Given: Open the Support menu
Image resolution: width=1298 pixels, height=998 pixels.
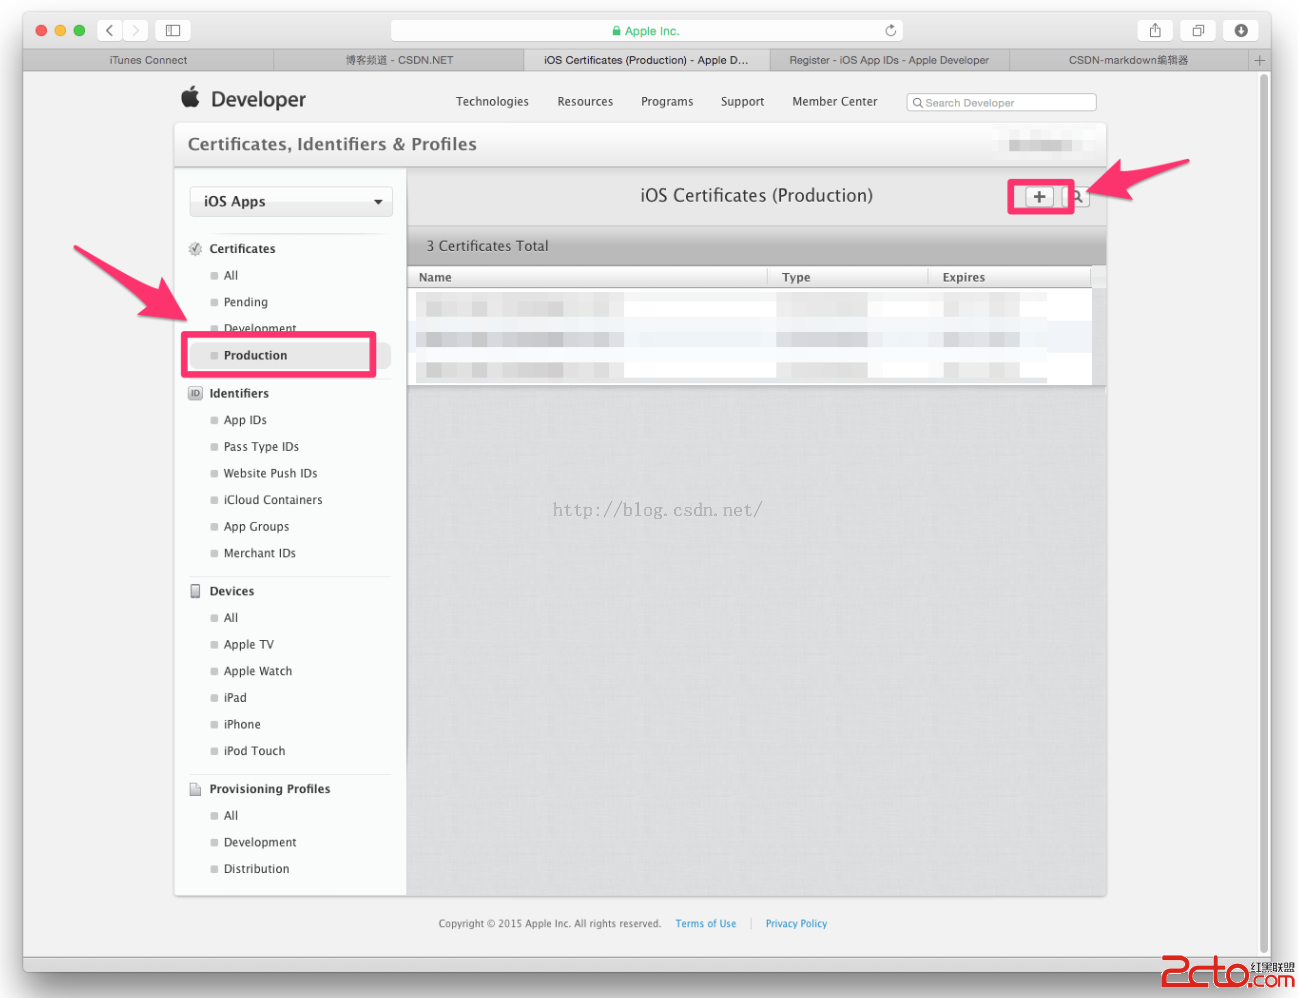Looking at the screenshot, I should pos(742,102).
